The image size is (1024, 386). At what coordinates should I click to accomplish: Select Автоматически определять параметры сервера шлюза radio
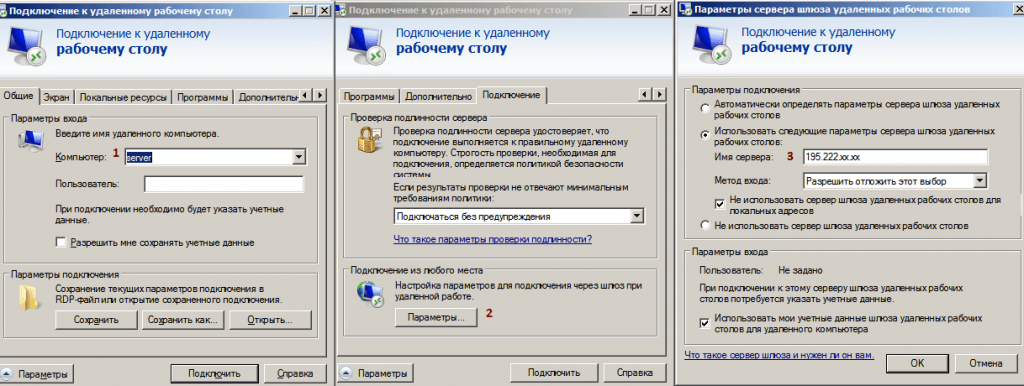point(705,109)
